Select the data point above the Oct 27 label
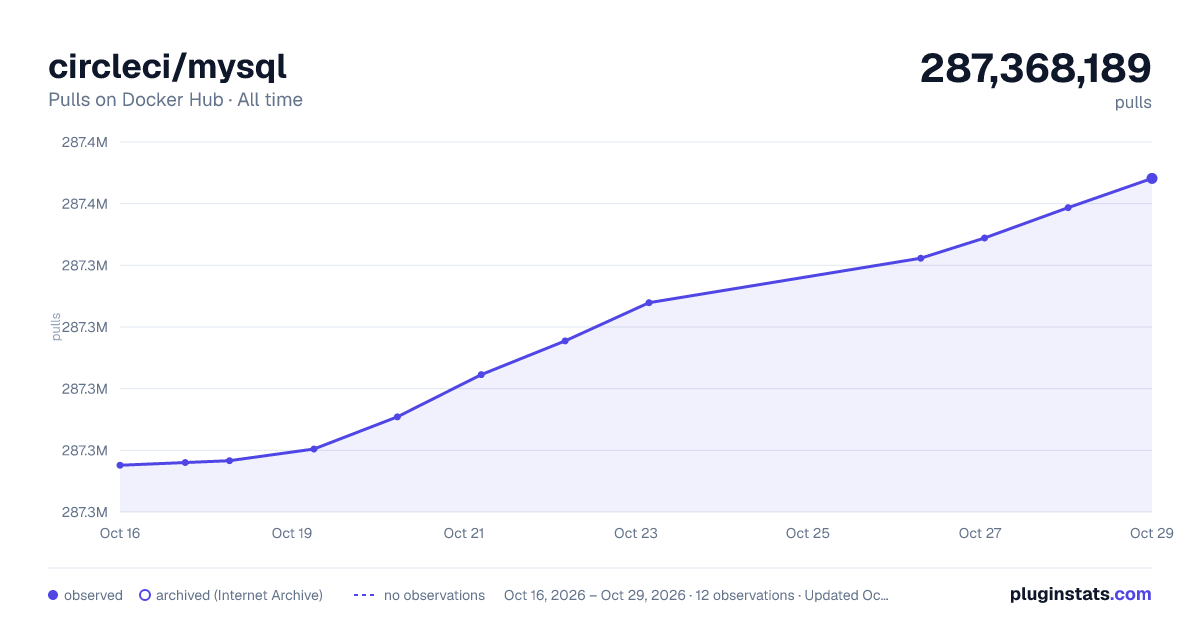This screenshot has height=630, width=1200. click(984, 238)
